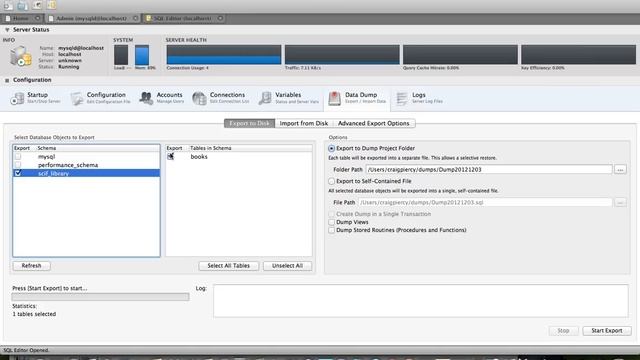Select Export to Self-Contained File radio
640x360 pixels.
click(331, 181)
